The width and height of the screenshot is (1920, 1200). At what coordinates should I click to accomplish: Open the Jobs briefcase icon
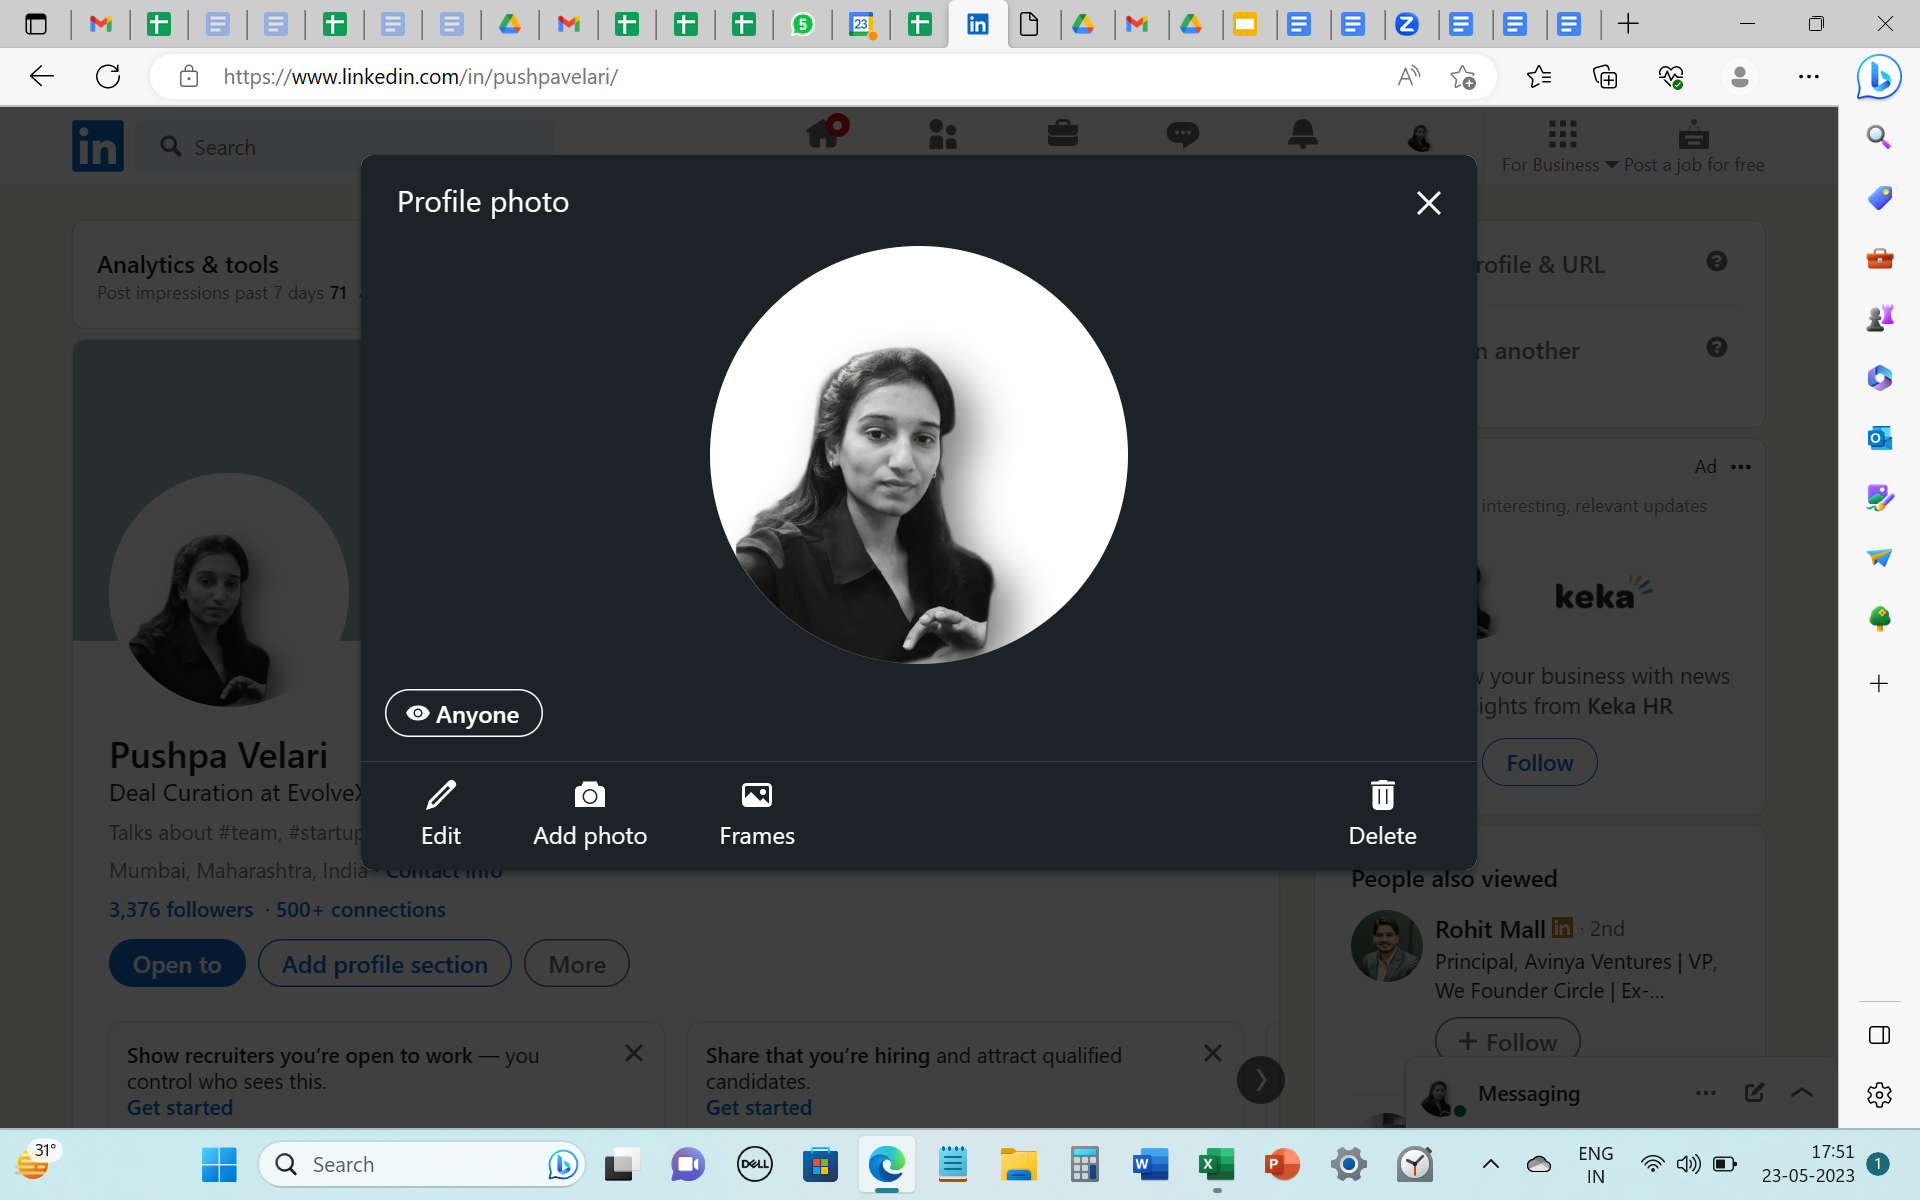(1063, 133)
